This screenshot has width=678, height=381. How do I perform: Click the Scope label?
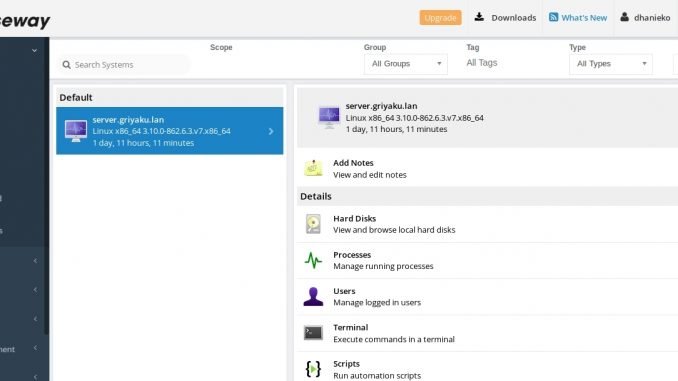point(221,47)
